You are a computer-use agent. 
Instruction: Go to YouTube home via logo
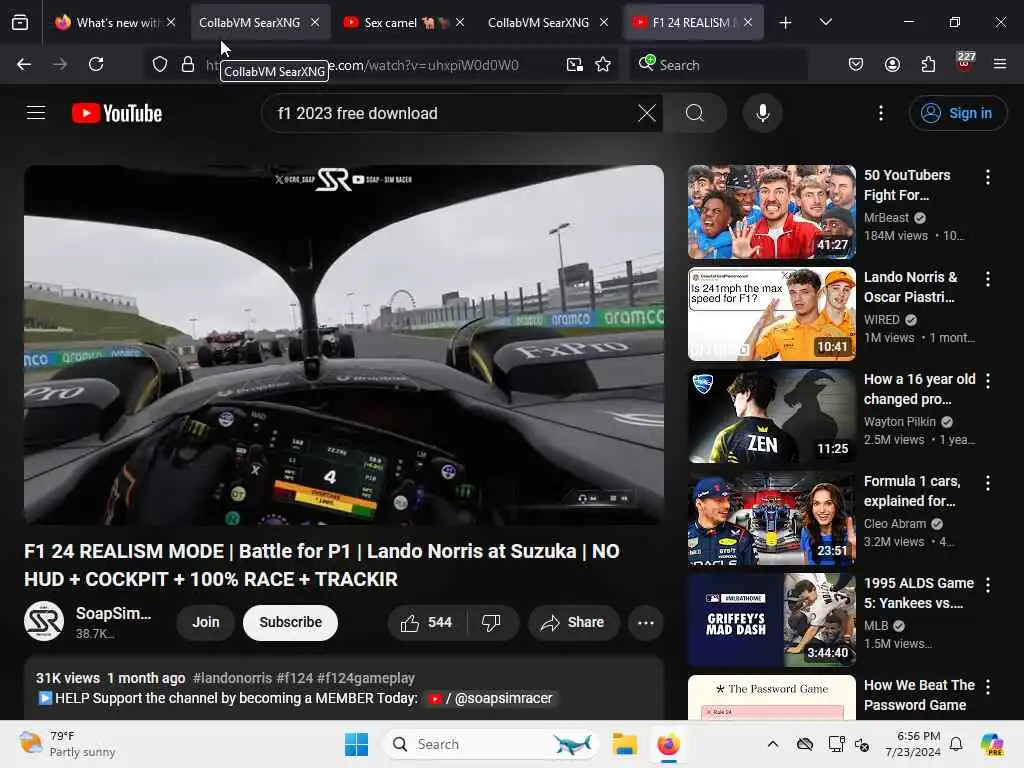118,113
